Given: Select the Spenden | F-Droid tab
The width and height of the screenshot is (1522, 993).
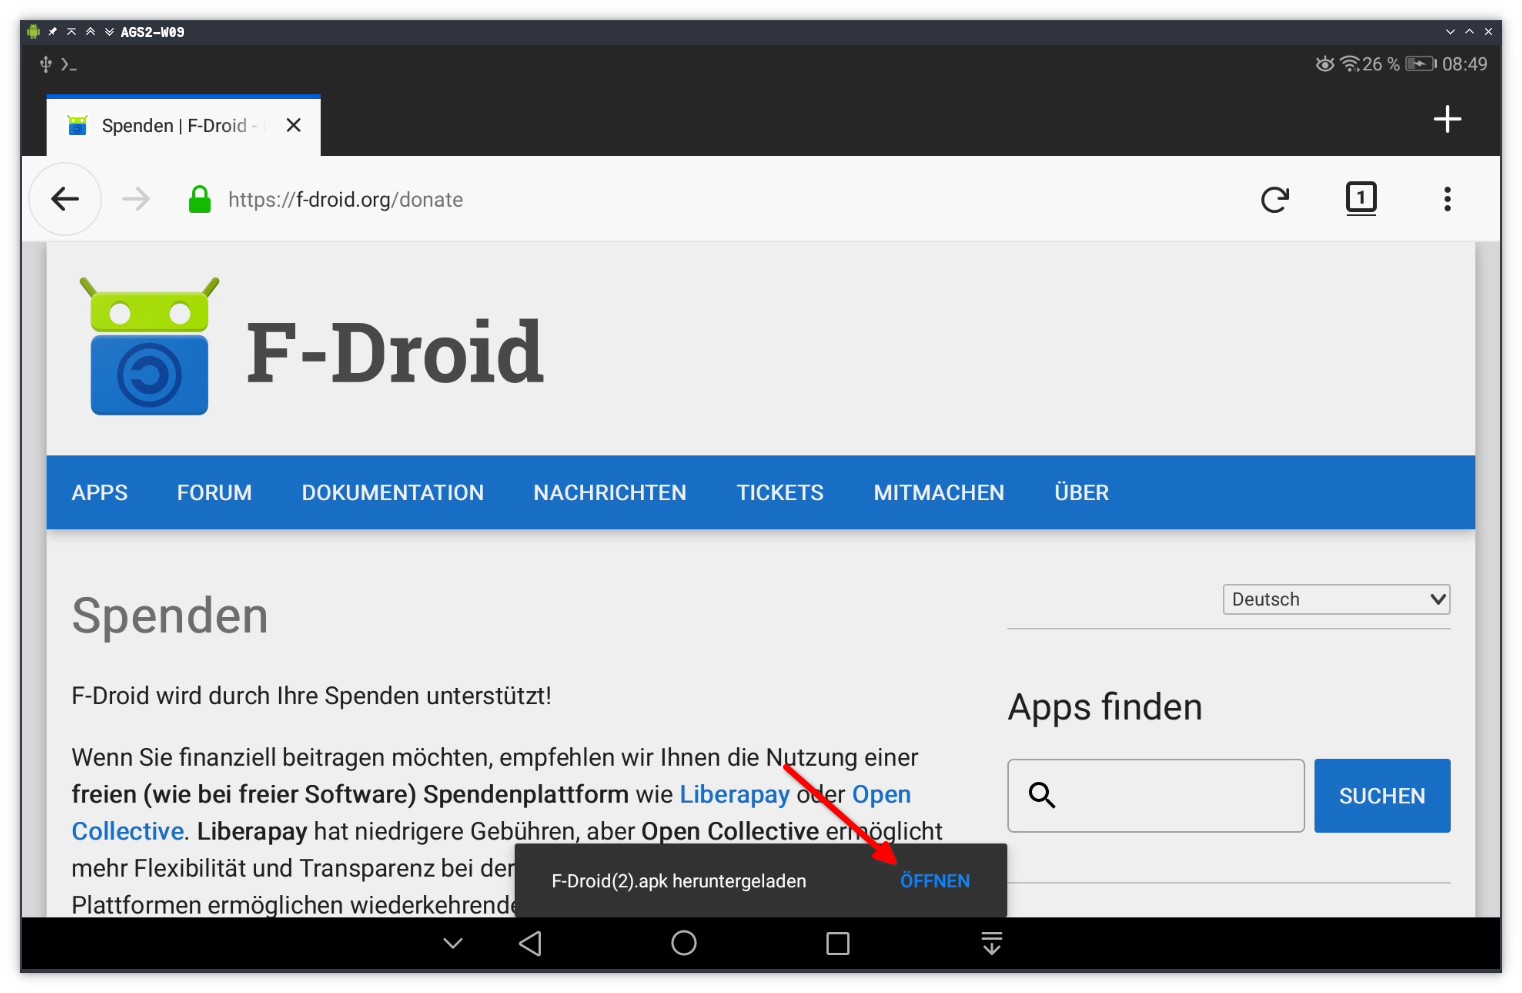Looking at the screenshot, I should [x=183, y=126].
